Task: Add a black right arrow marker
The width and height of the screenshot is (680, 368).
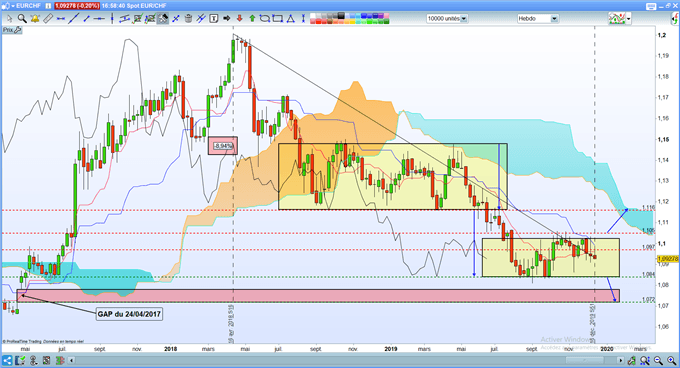Action: coord(226,19)
